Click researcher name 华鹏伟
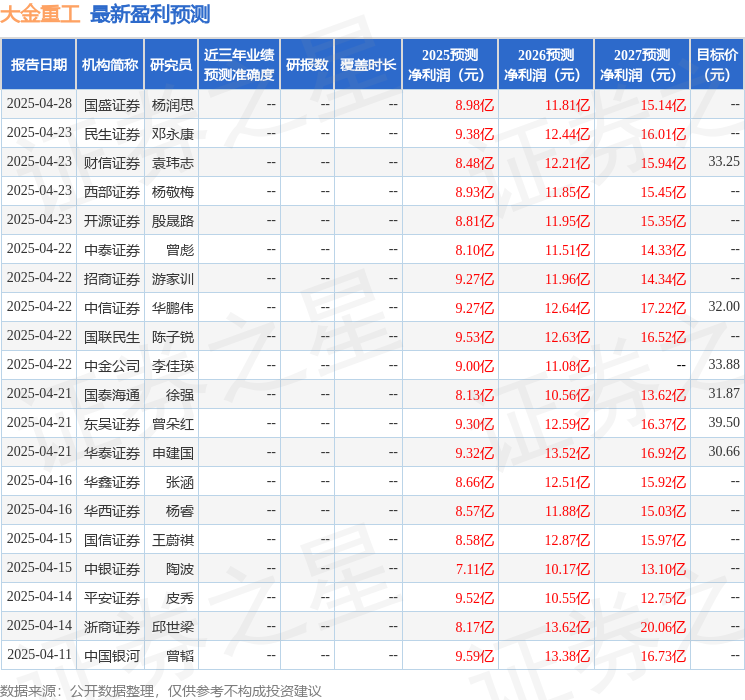The height and width of the screenshot is (700, 745). [x=172, y=308]
